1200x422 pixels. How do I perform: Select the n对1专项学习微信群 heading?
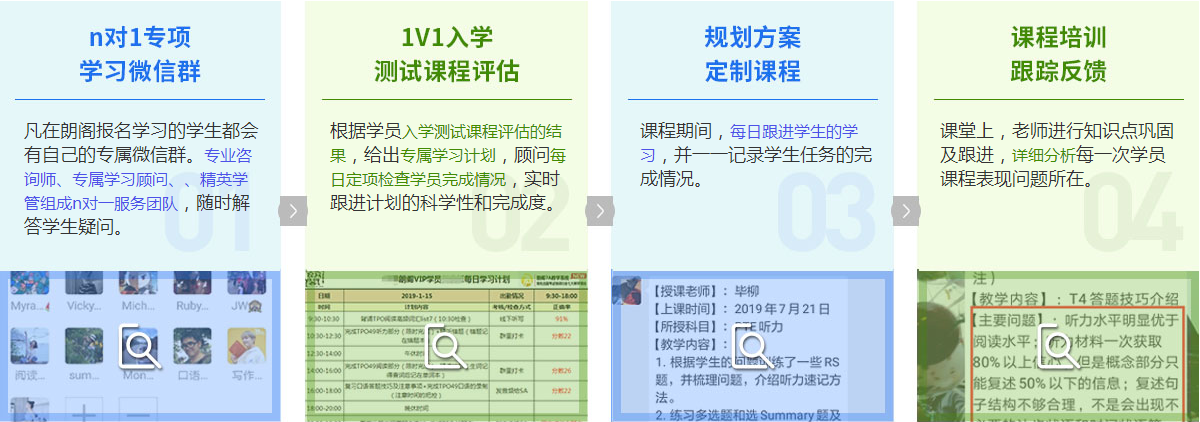140,55
